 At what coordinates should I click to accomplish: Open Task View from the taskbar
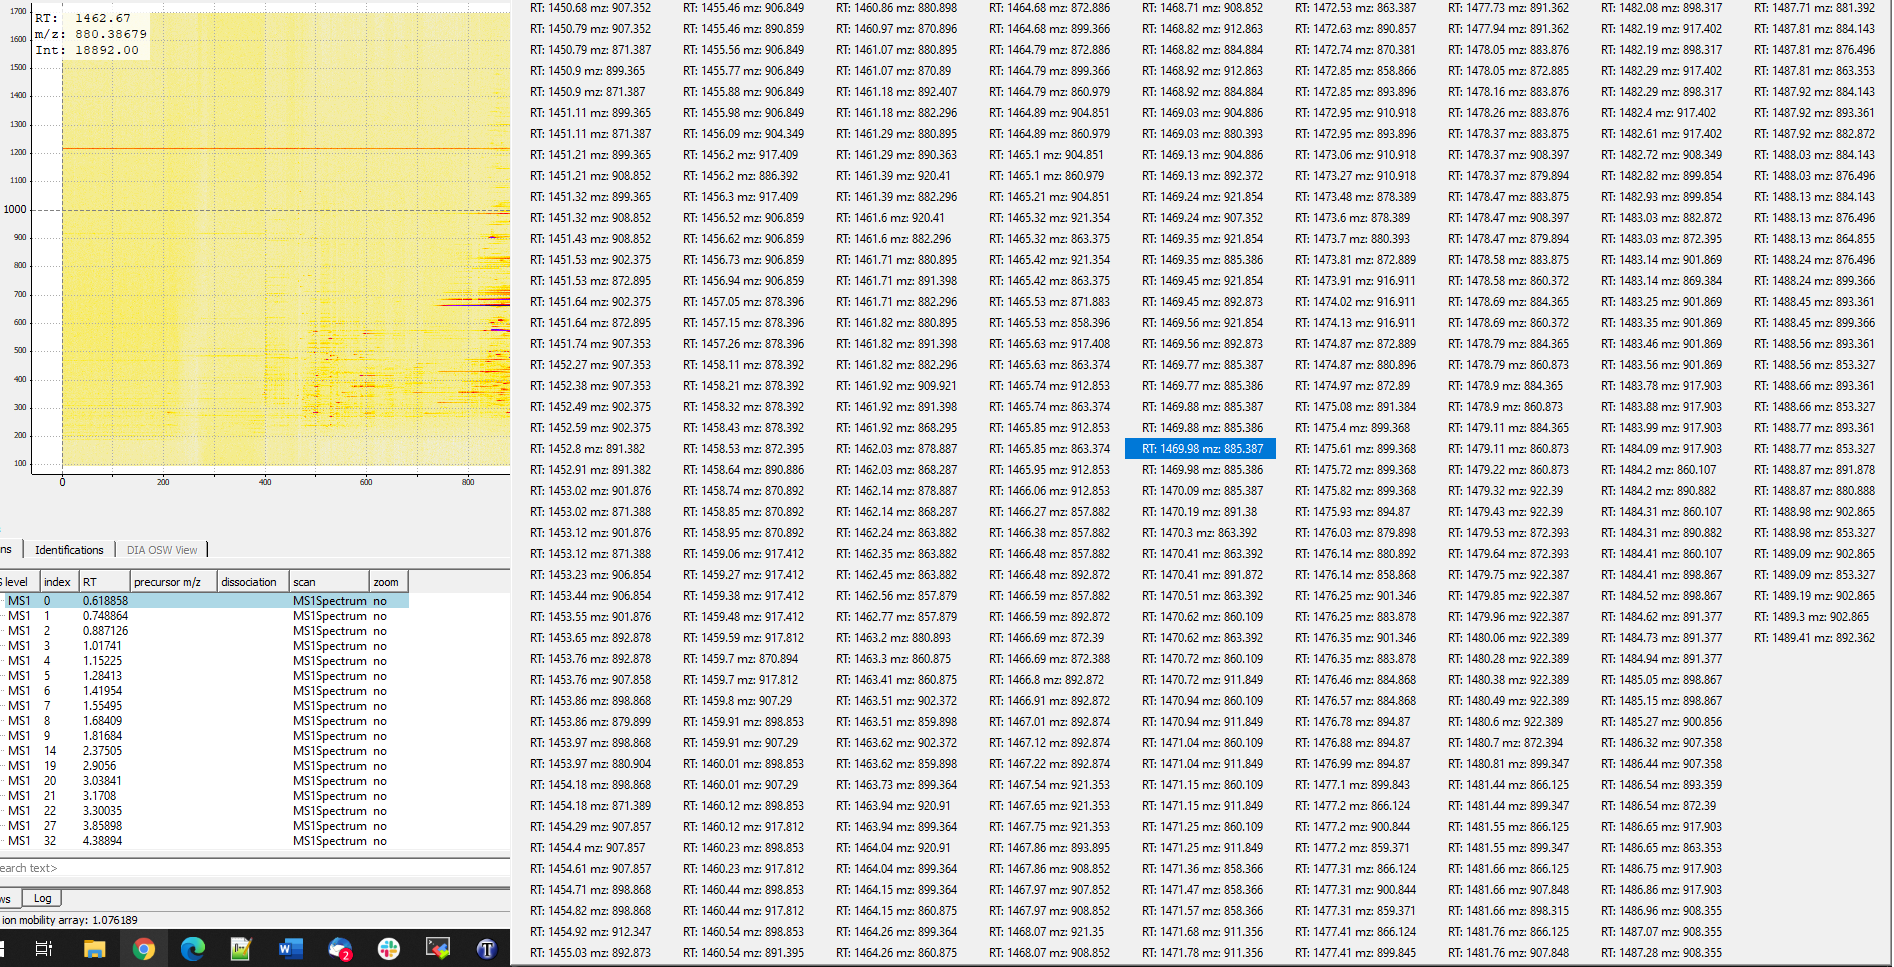(x=43, y=948)
